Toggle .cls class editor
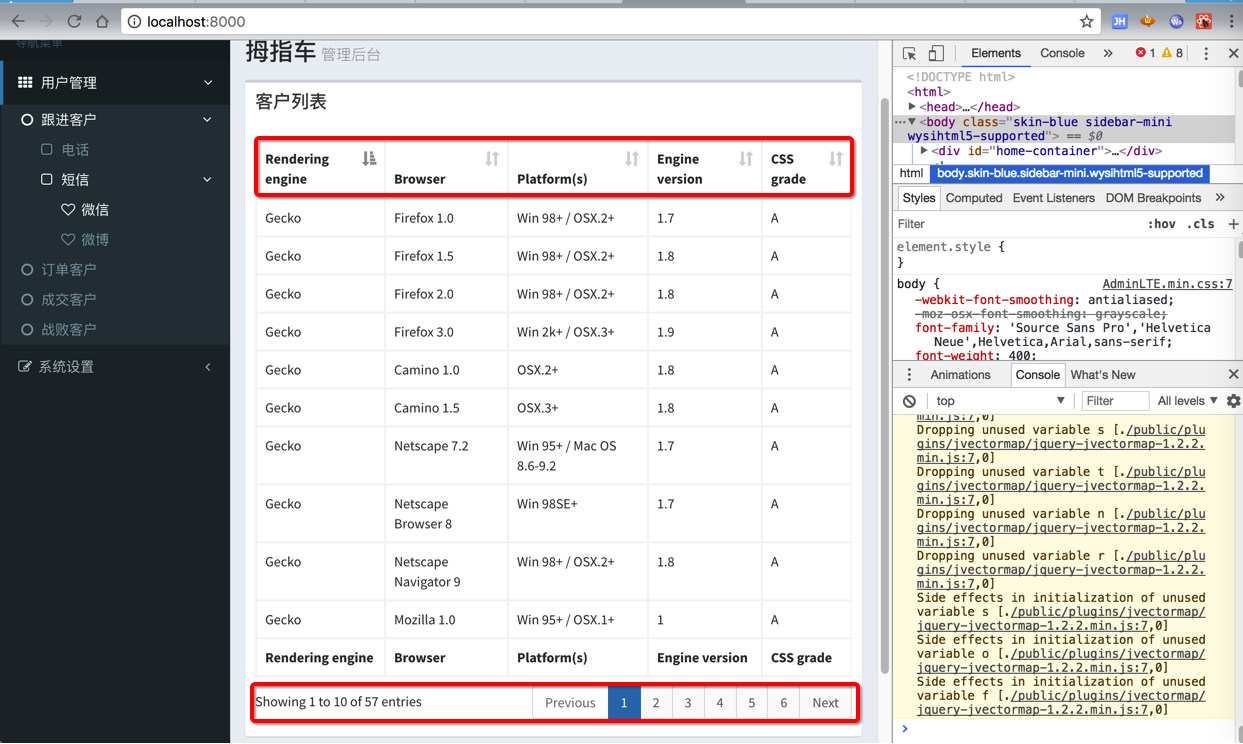 pyautogui.click(x=1201, y=224)
